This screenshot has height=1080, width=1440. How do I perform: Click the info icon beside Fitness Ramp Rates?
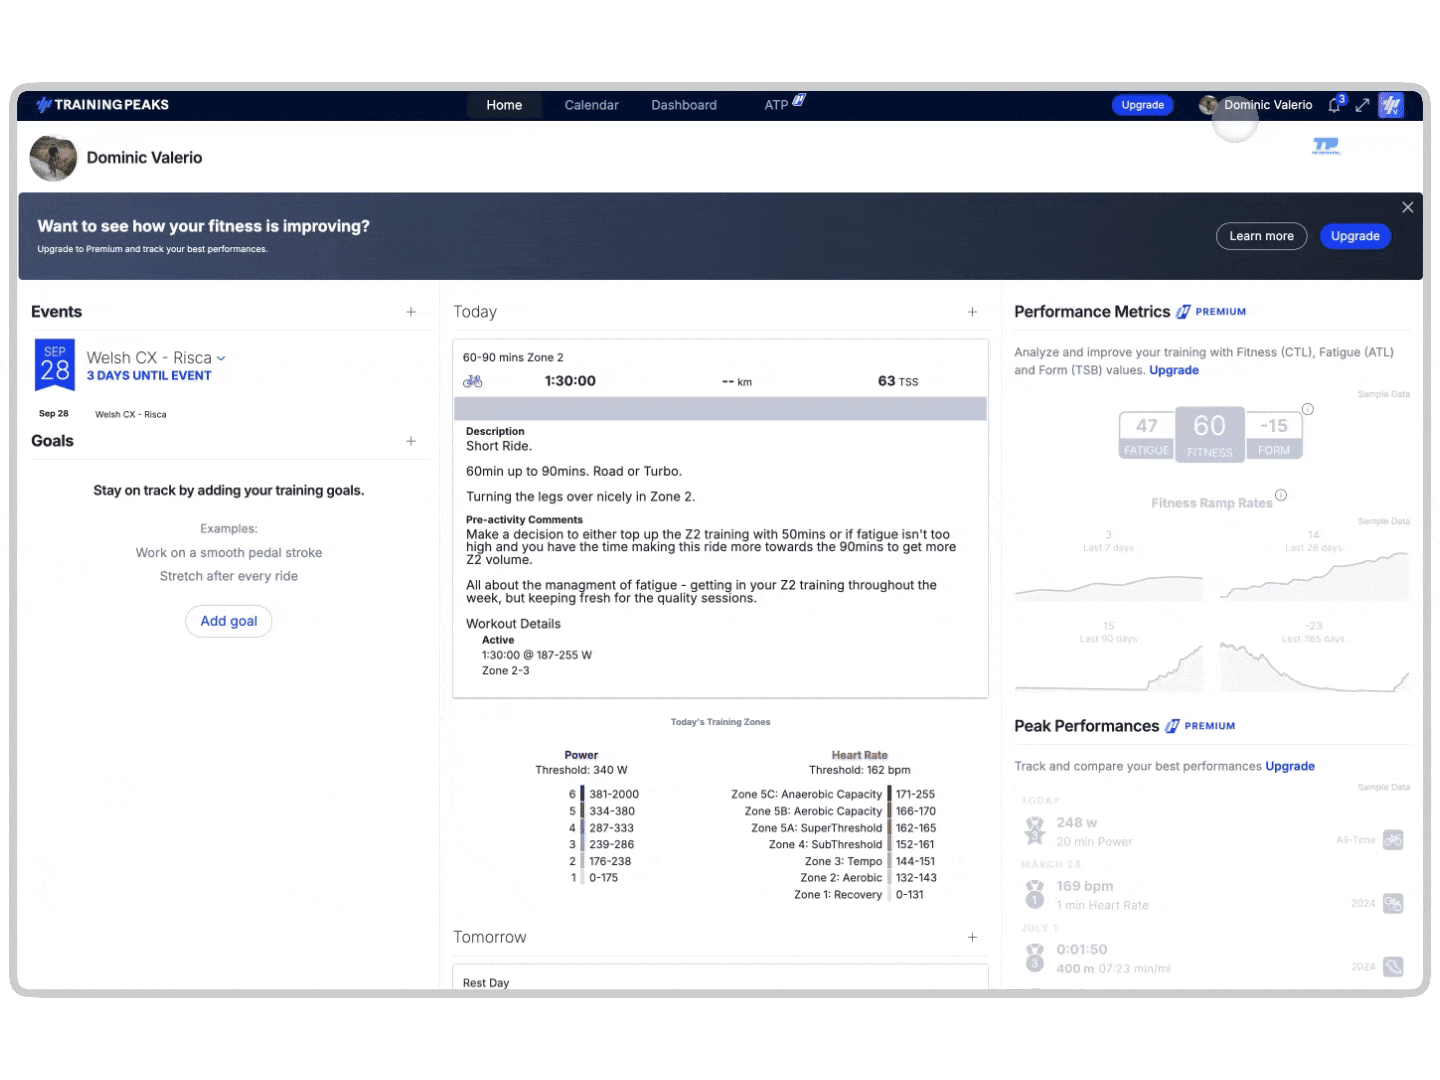1281,495
